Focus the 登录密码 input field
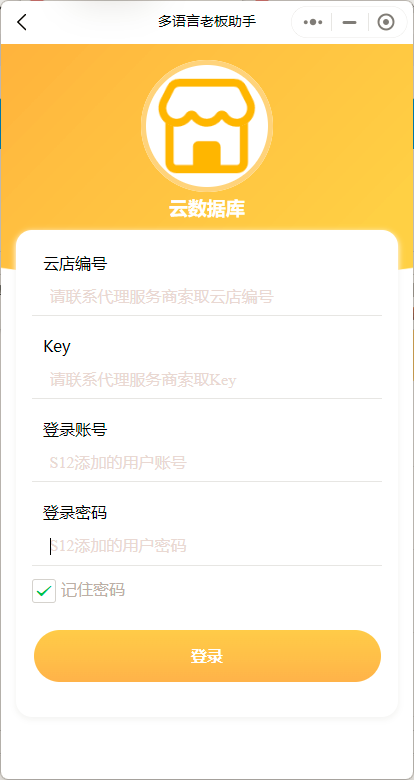 click(x=207, y=546)
